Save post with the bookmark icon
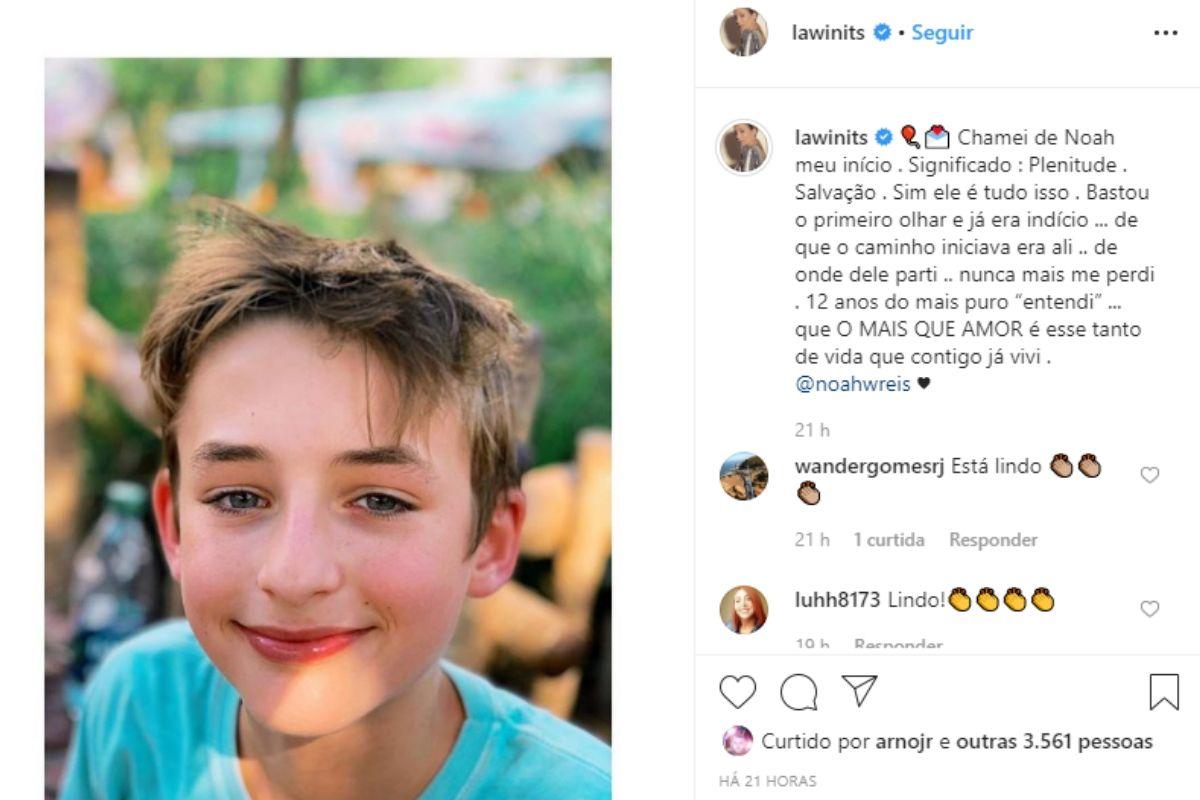 coord(1164,691)
